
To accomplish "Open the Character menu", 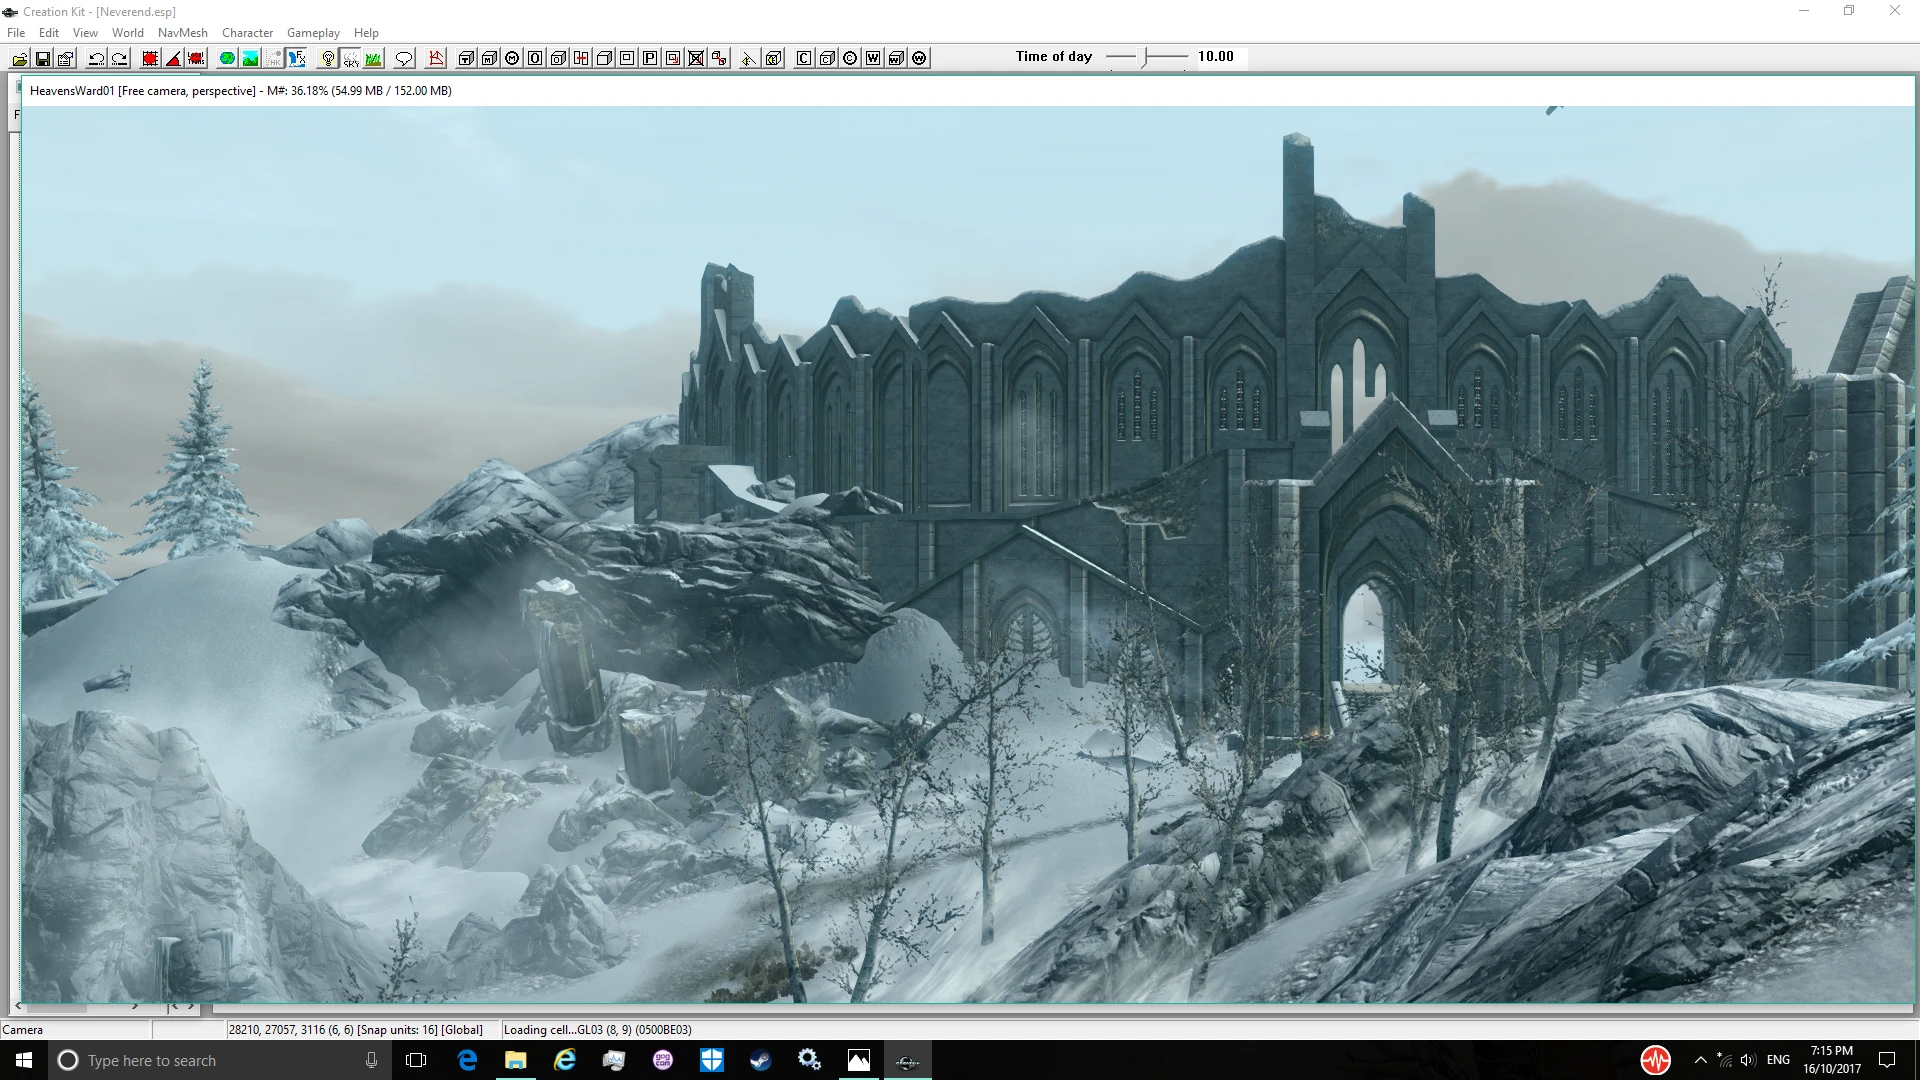I will [x=247, y=33].
